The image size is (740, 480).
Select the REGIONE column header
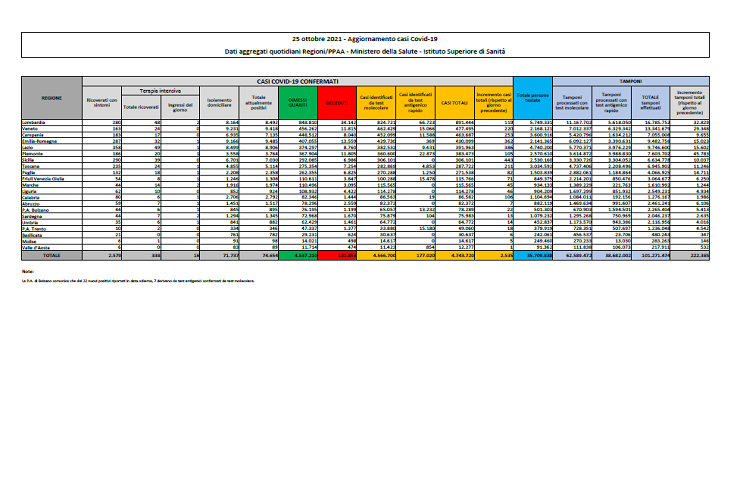[51, 98]
